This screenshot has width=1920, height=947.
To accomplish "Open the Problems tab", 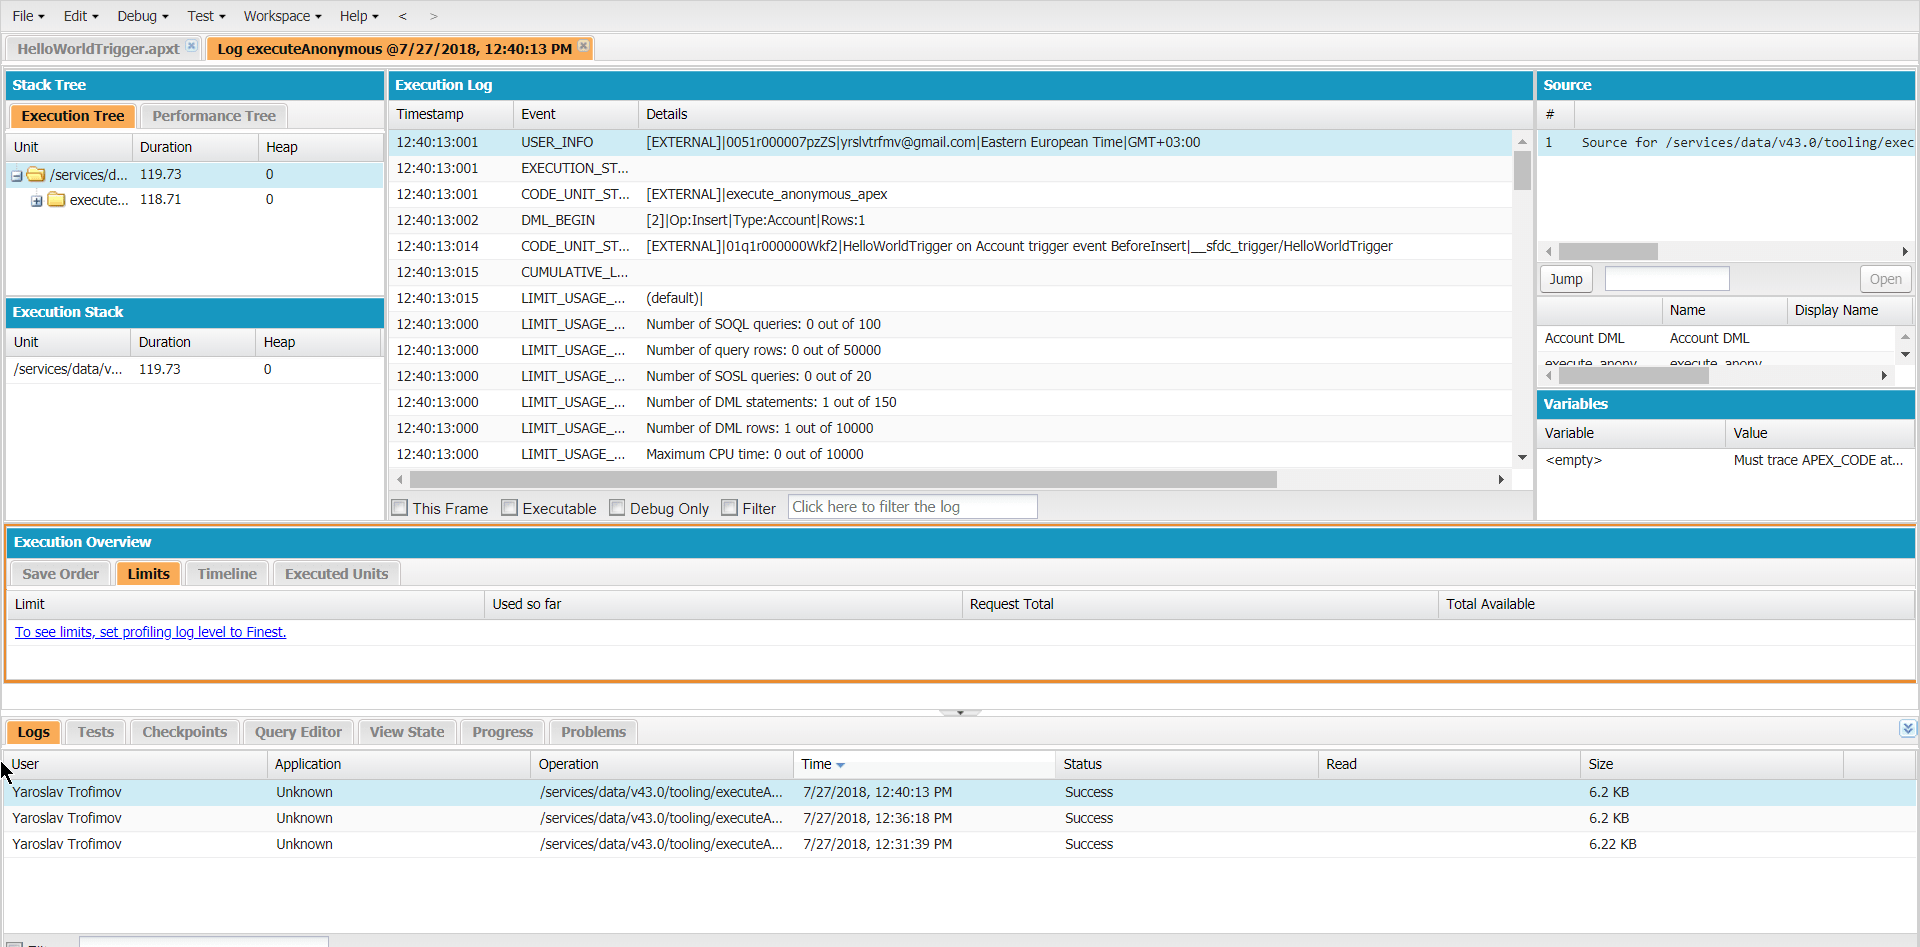I will click(x=593, y=732).
